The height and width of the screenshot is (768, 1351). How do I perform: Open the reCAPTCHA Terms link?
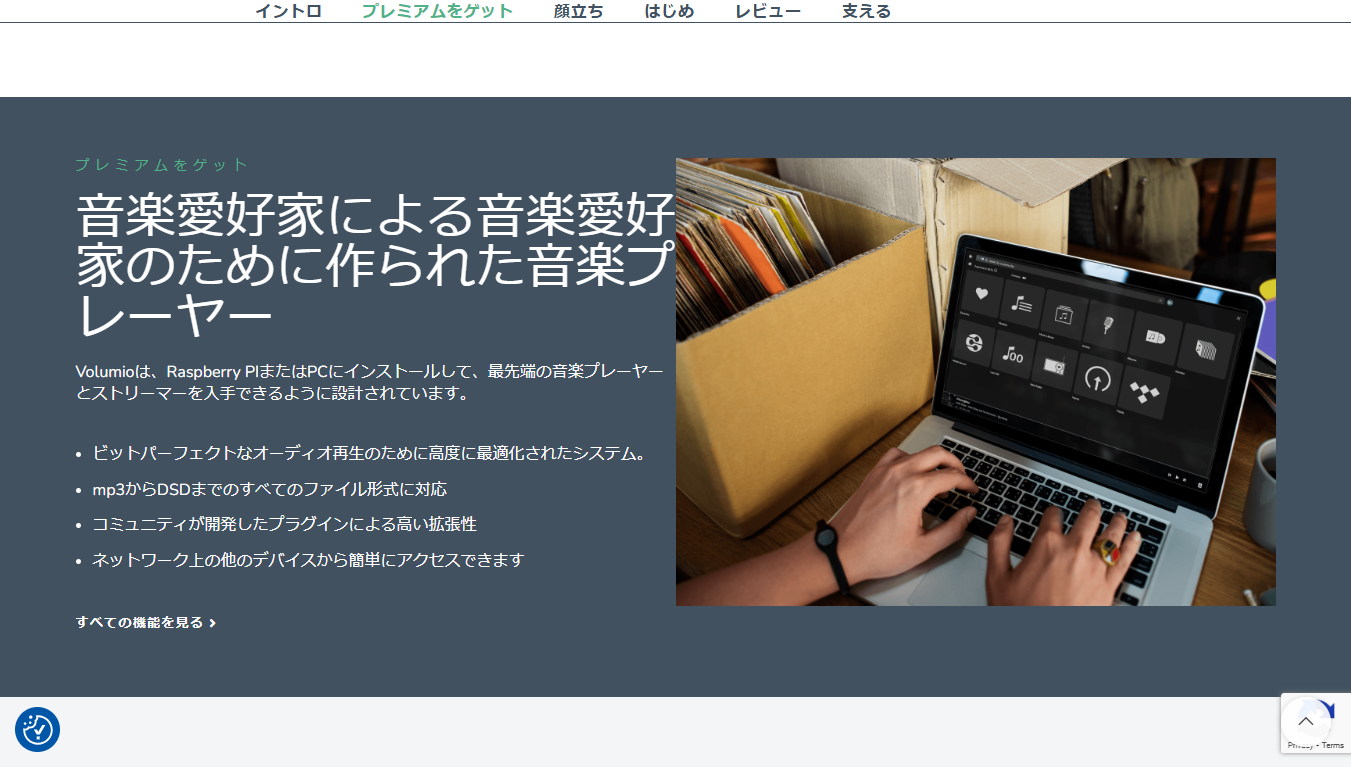(1333, 745)
